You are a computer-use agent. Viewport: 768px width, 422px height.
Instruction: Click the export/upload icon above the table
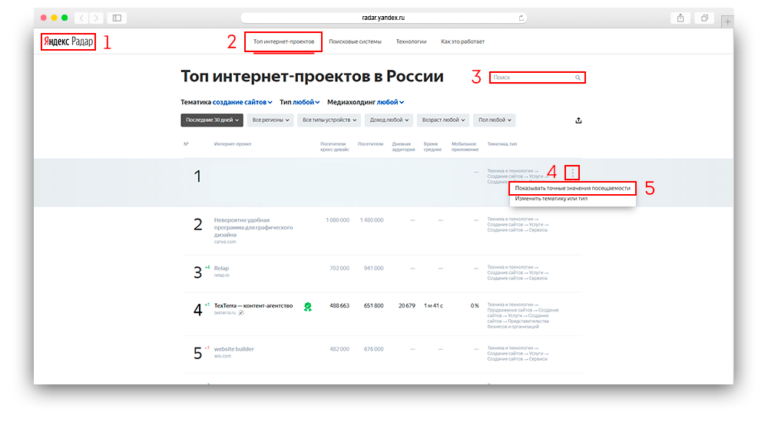click(579, 121)
